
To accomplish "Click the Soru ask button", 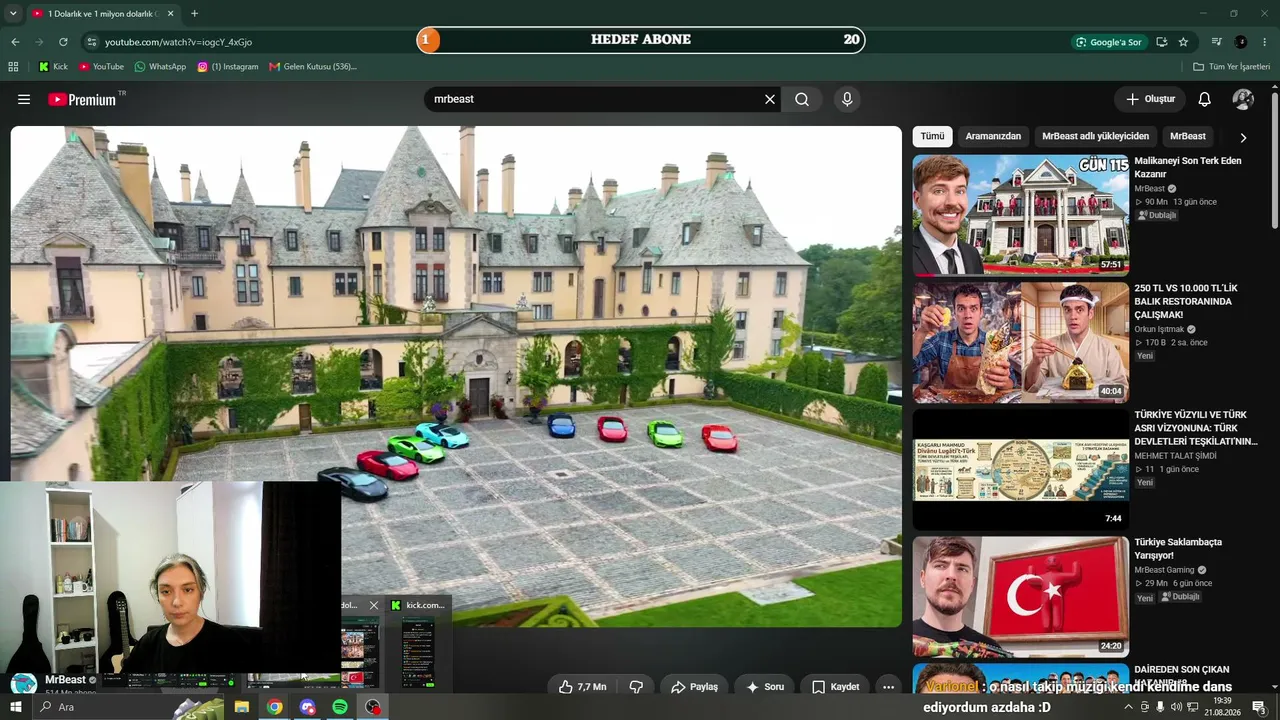I will [x=765, y=687].
